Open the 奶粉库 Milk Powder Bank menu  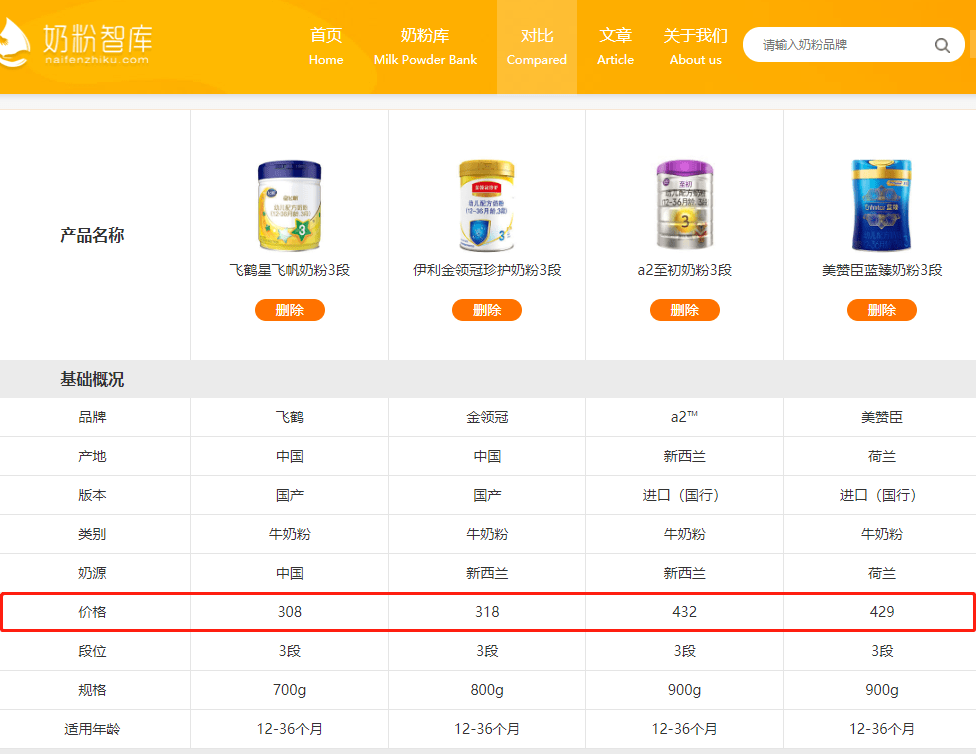point(425,47)
